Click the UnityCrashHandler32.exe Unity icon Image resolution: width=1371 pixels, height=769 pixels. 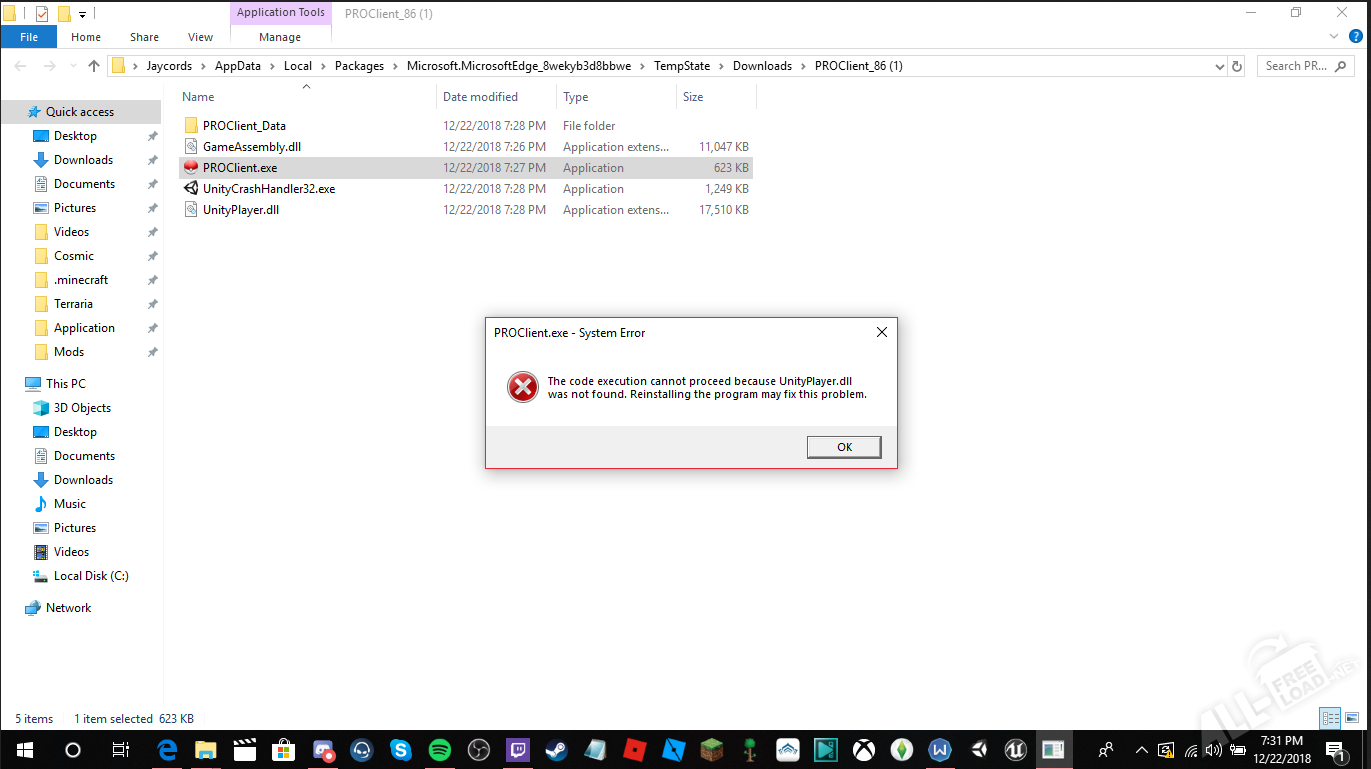point(191,189)
